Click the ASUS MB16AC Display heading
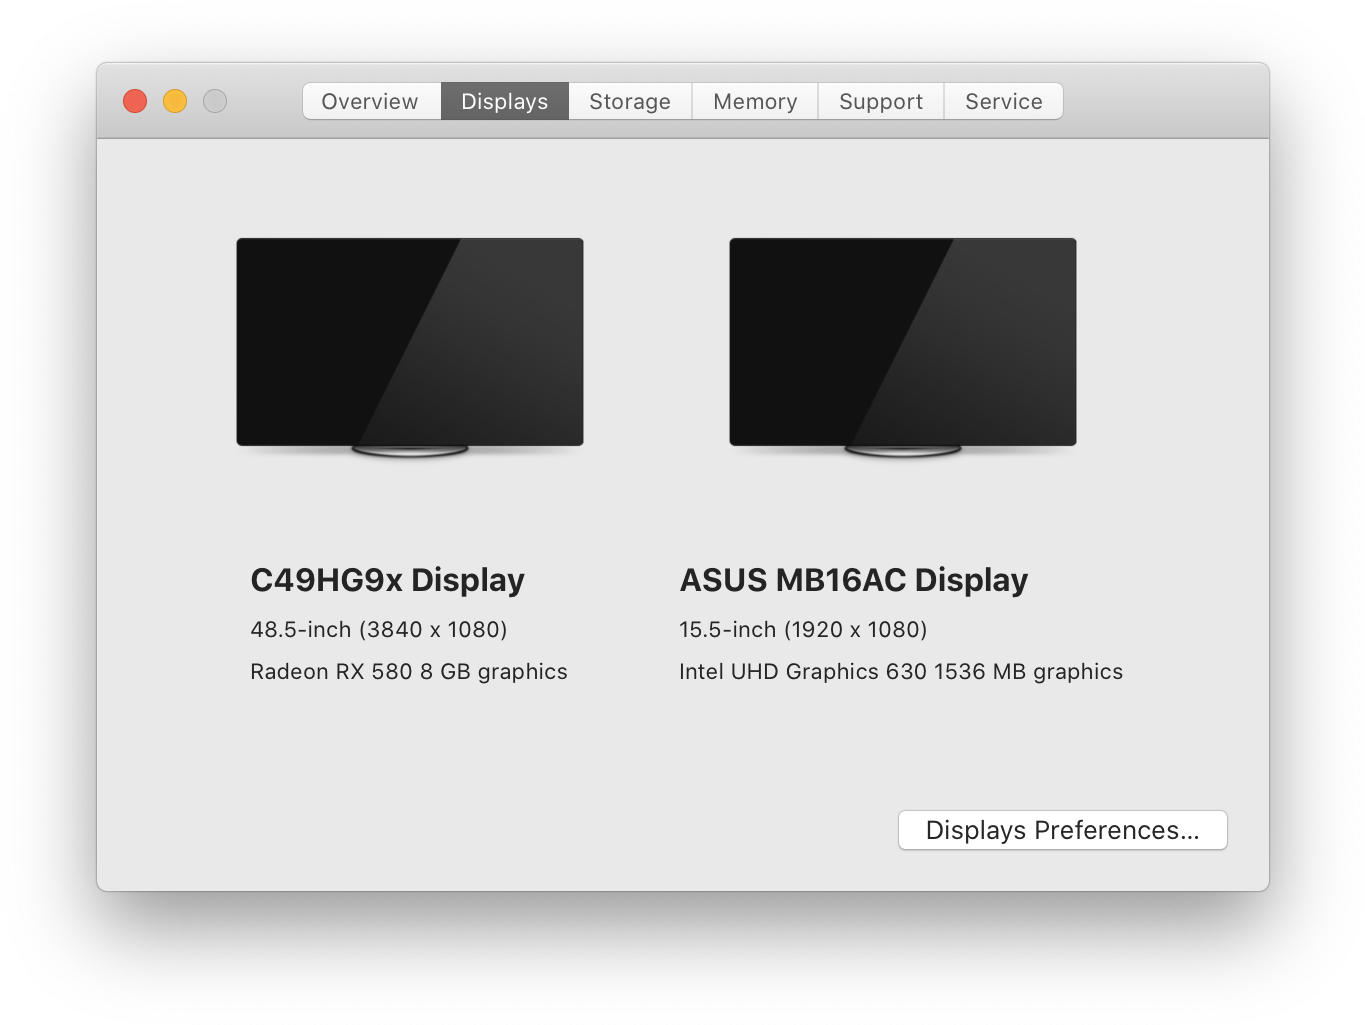 854,580
